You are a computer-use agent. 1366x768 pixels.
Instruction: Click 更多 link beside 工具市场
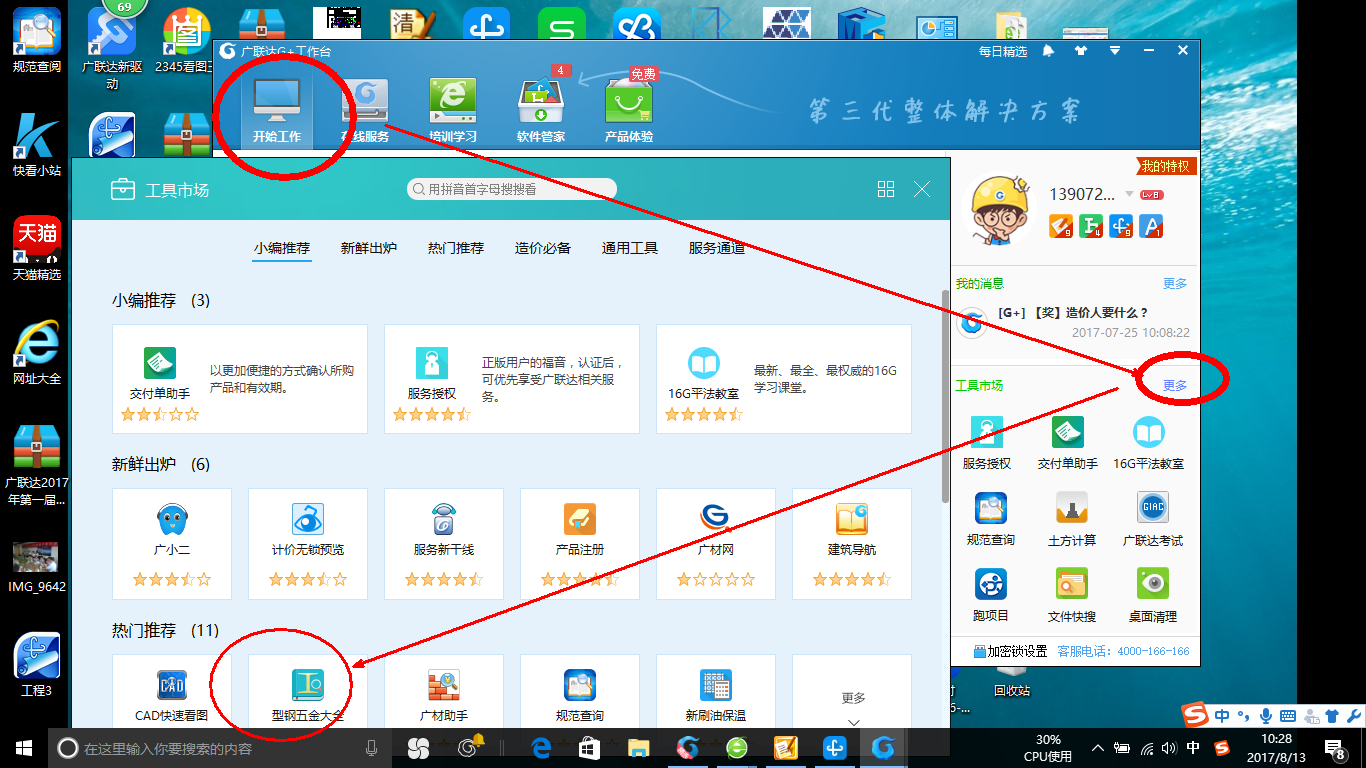(x=1175, y=386)
